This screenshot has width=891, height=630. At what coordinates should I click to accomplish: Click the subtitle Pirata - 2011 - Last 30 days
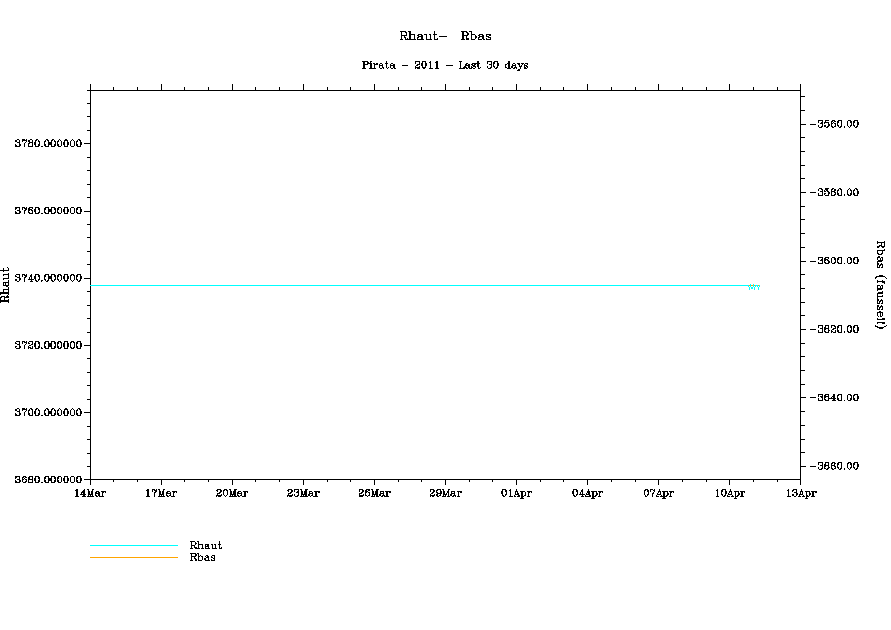pos(445,65)
